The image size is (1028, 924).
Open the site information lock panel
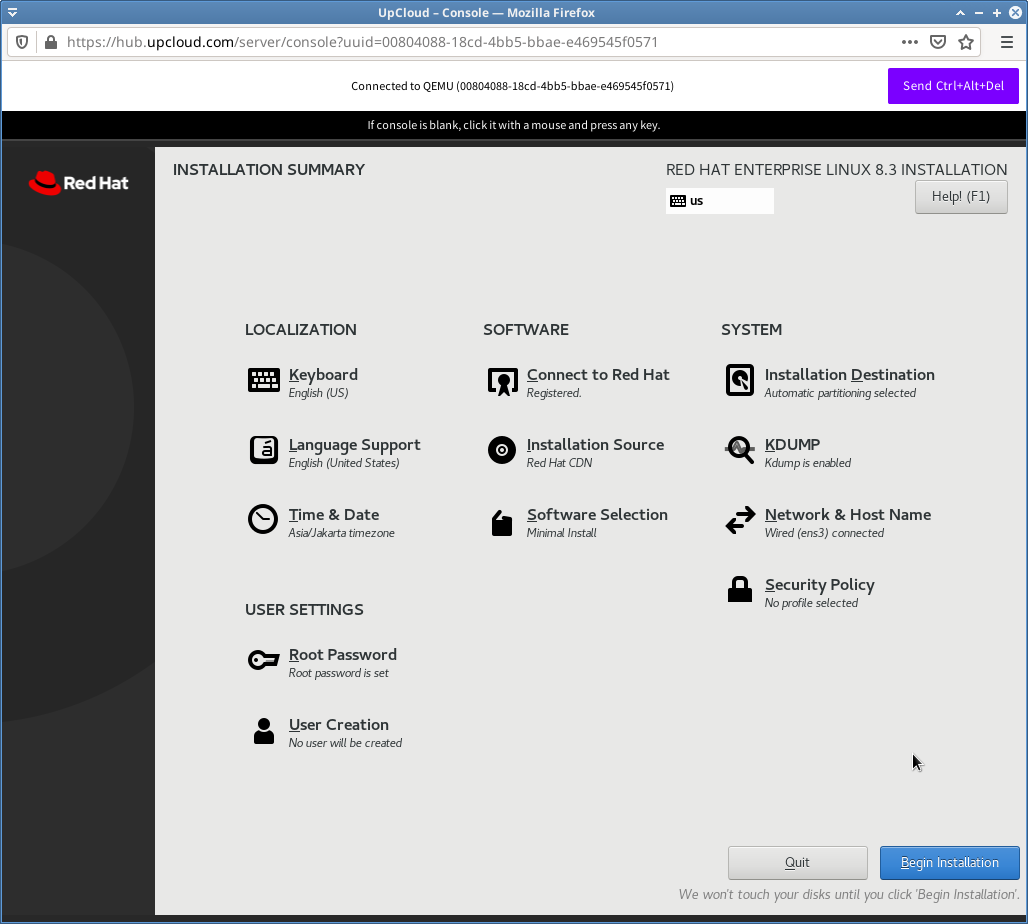[49, 42]
